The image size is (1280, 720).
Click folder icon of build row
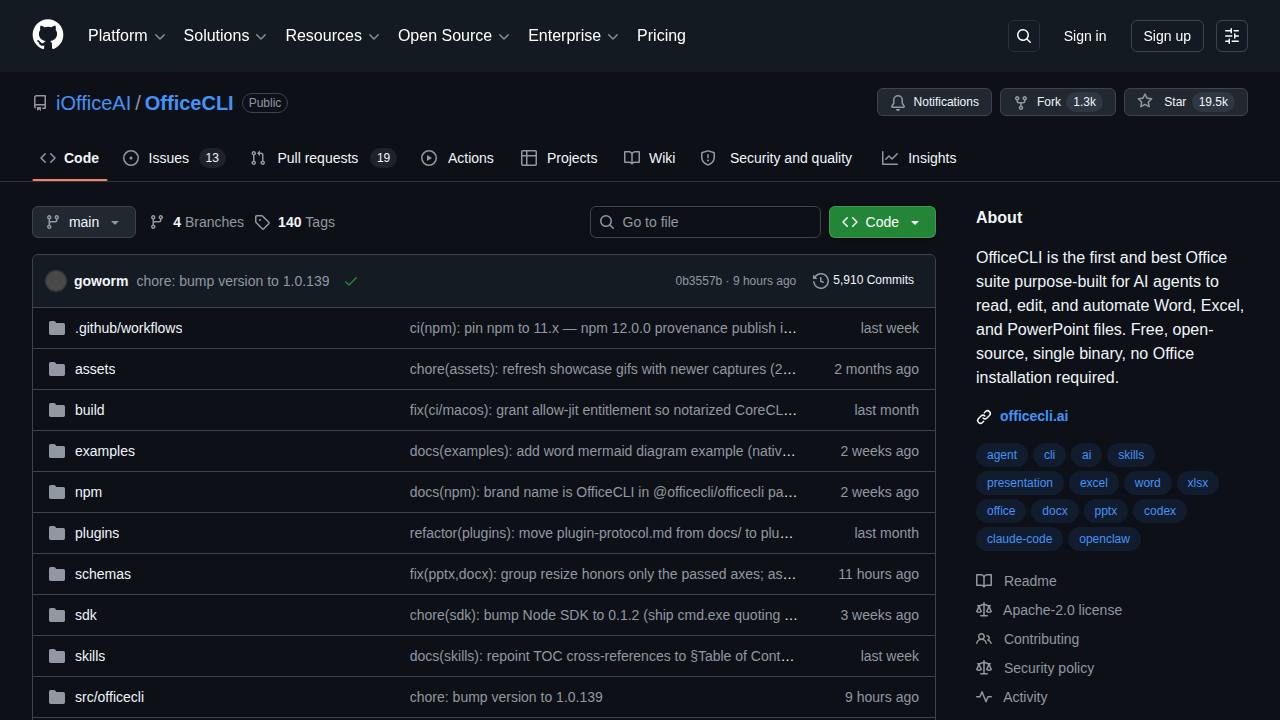[x=57, y=410]
